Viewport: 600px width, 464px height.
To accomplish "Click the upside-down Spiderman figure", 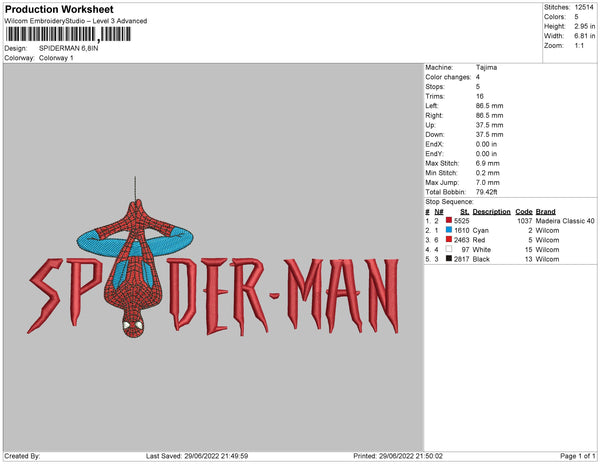I will pos(135,268).
